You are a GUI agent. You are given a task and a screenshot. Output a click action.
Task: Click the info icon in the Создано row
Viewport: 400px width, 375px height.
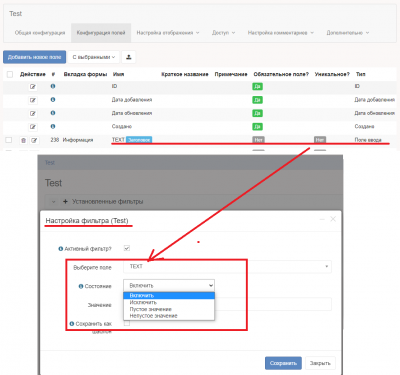tap(53, 126)
